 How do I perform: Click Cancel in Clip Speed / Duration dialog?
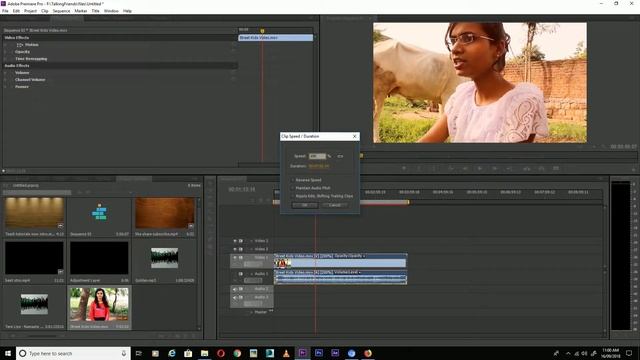(335, 205)
